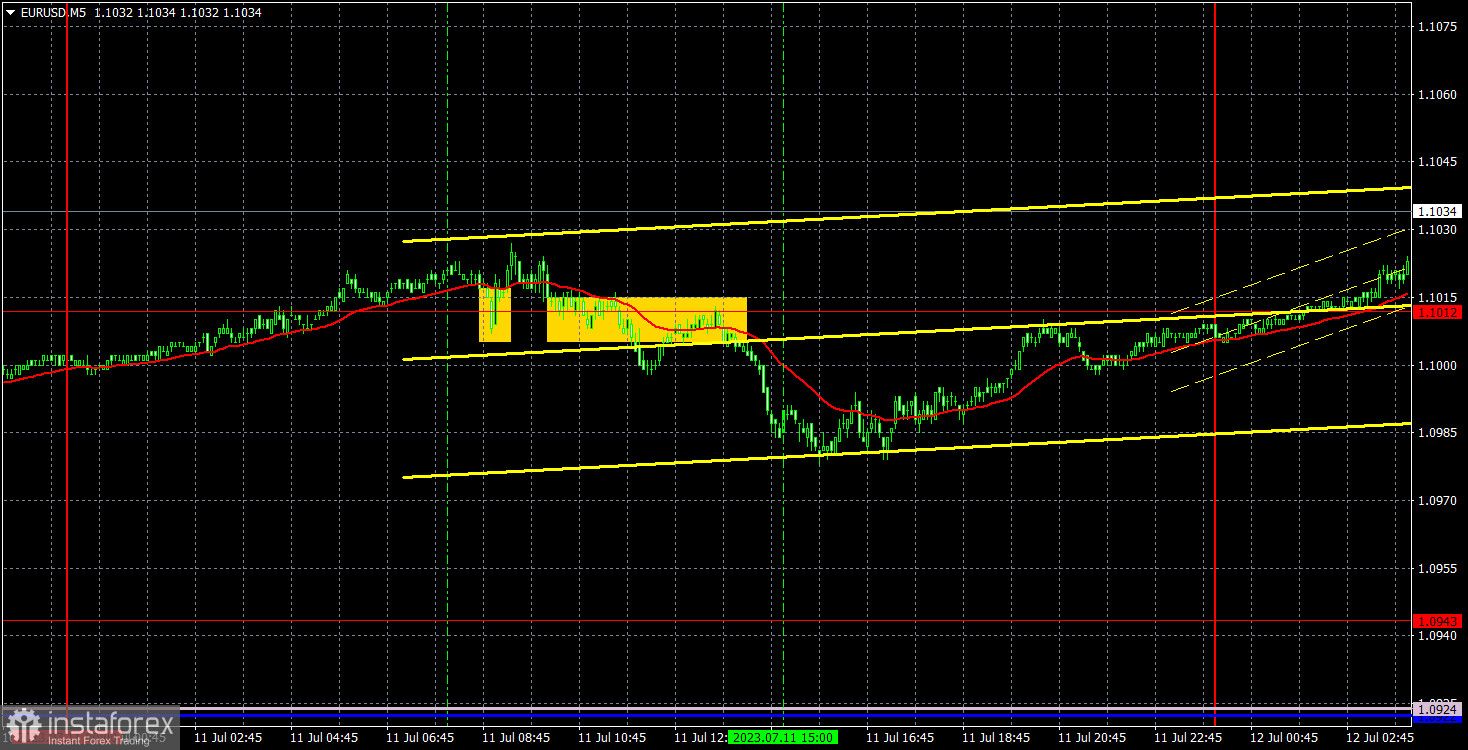
Task: Click the 1.1060 price scale value
Action: (x=1437, y=95)
